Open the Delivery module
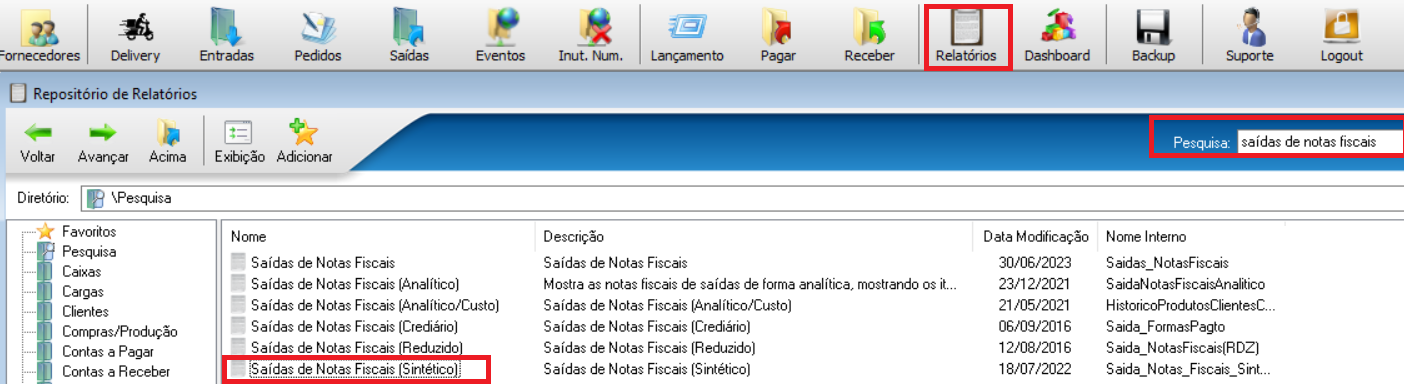The image size is (1404, 386). (x=135, y=36)
